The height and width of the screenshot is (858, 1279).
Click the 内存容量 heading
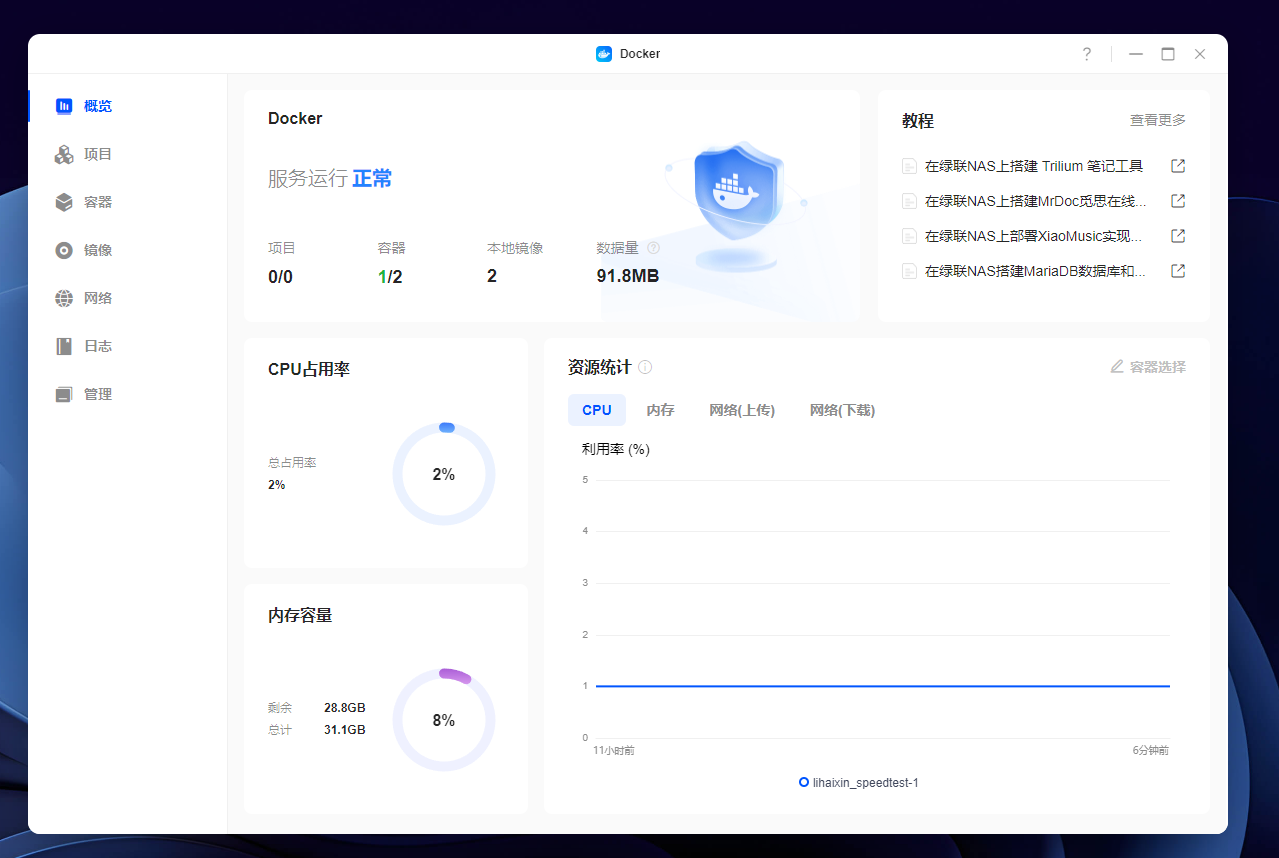300,615
